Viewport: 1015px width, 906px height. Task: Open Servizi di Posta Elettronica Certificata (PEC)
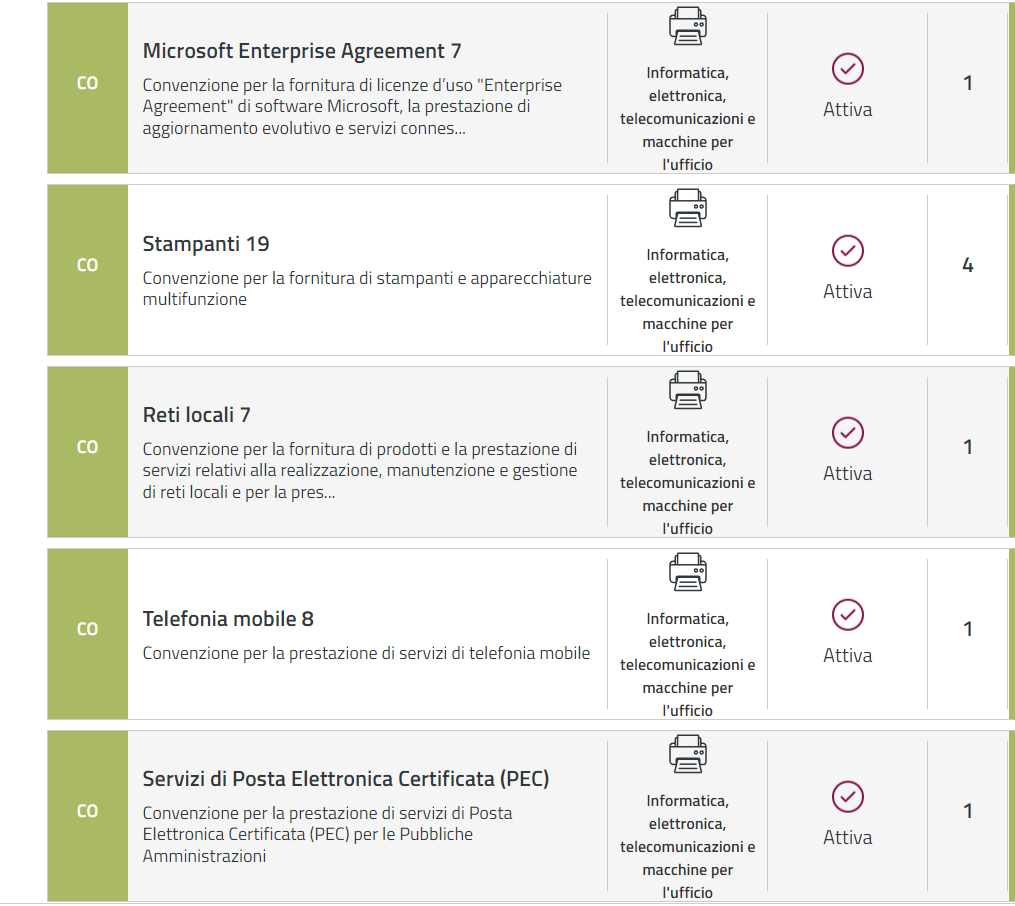point(346,779)
